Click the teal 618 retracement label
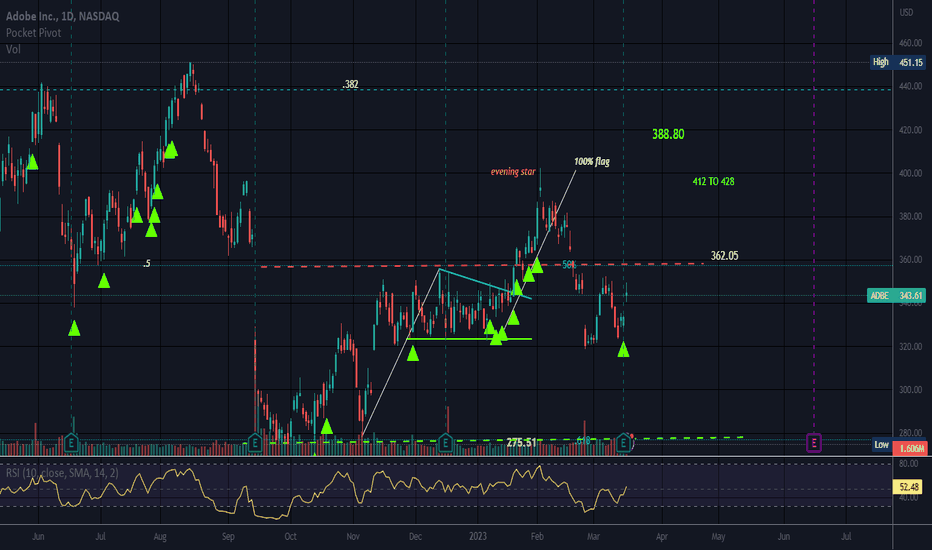Viewport: 932px width, 550px height. (x=583, y=441)
